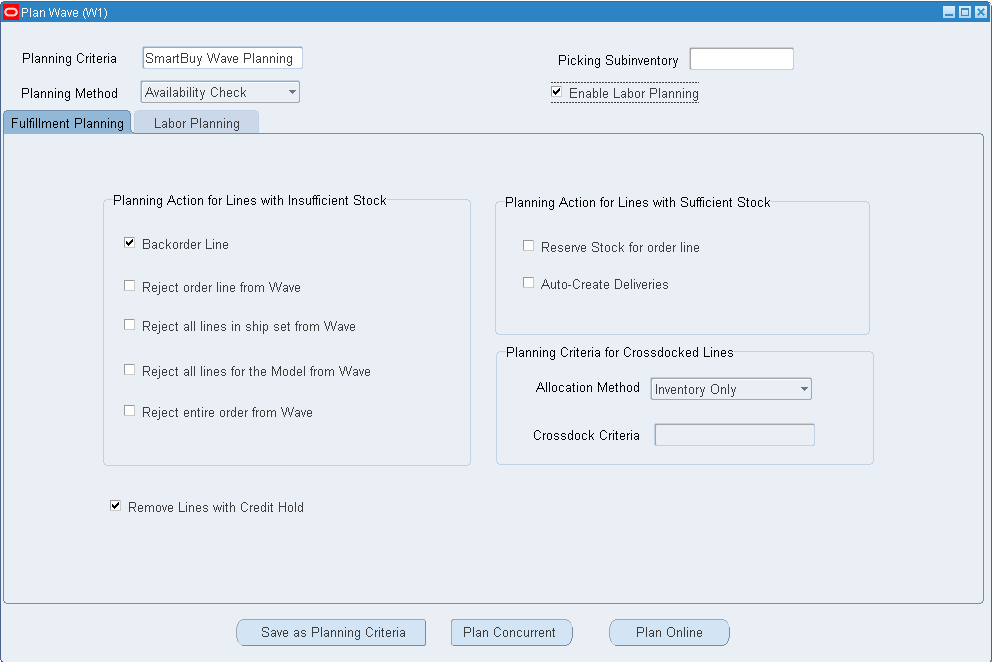Viewport: 992px width, 662px height.
Task: Click the Planning Action for Lines with Insufficient Stock heading
Action: pos(249,201)
